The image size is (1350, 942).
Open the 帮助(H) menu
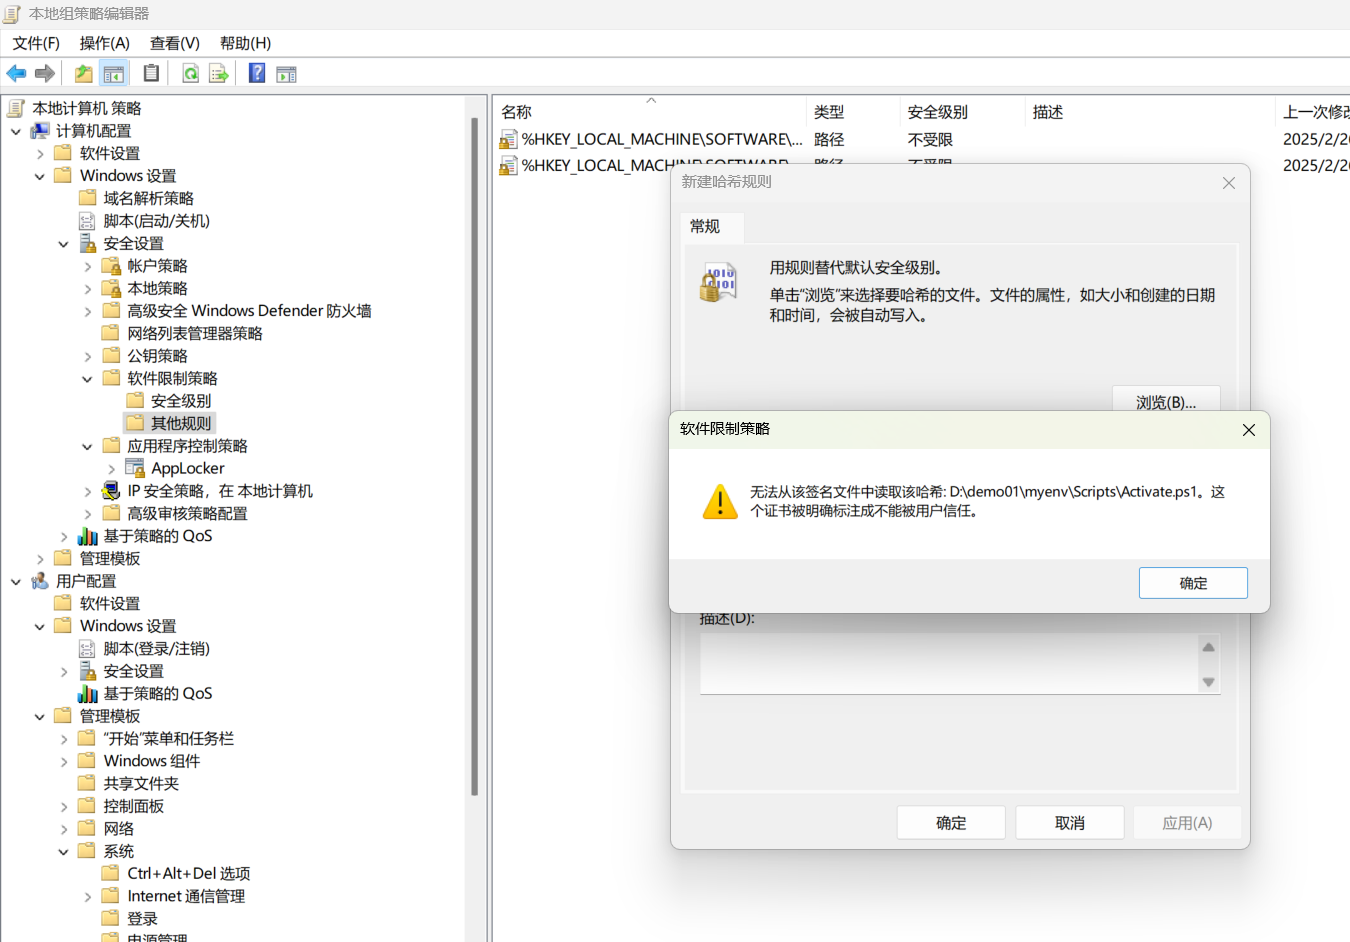pos(246,43)
